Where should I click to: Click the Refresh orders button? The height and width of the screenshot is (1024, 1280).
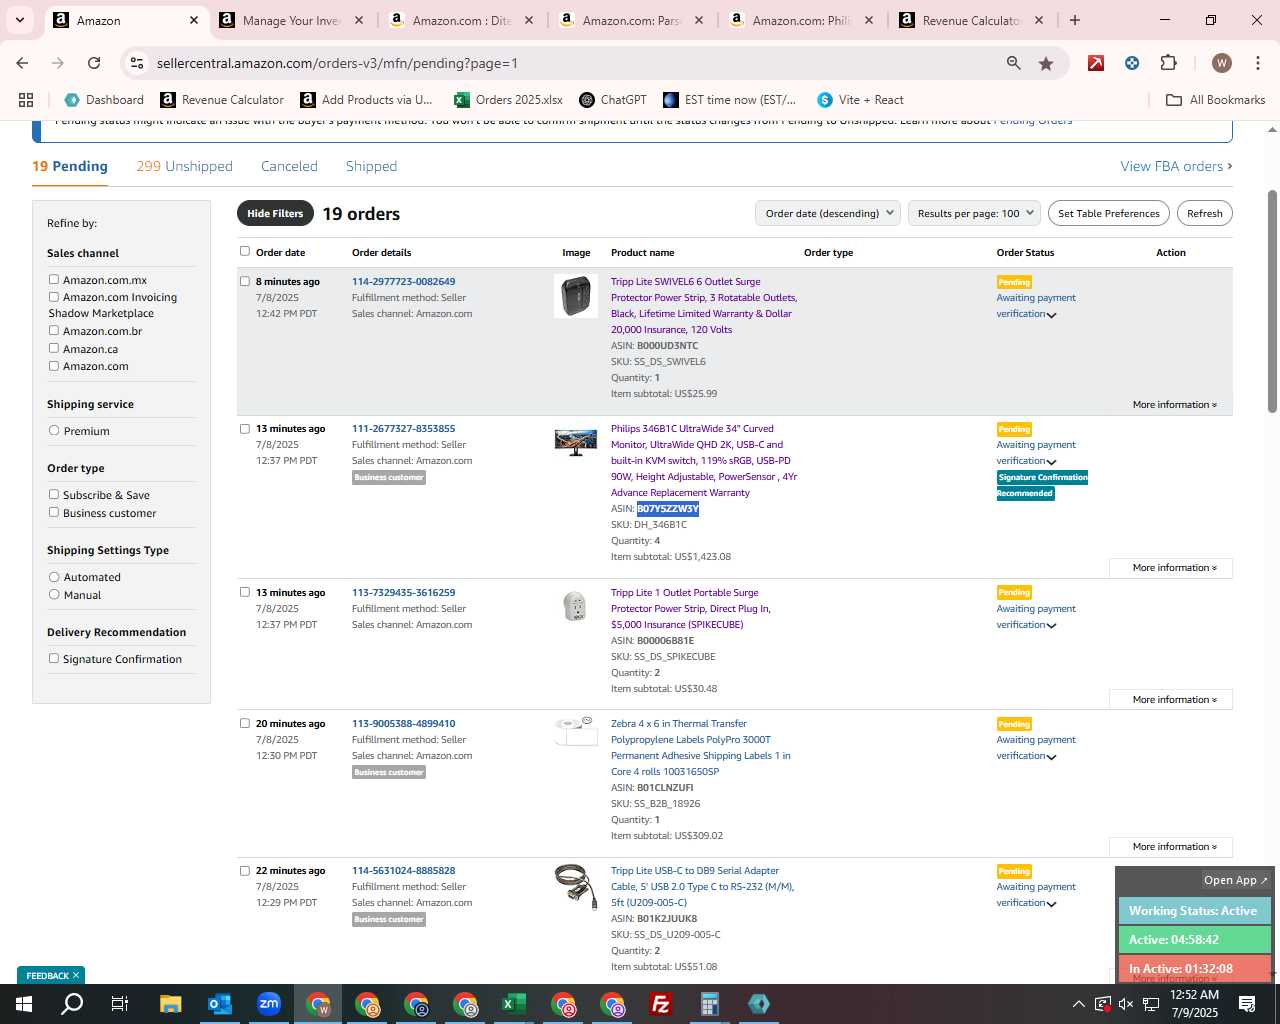pyautogui.click(x=1205, y=213)
